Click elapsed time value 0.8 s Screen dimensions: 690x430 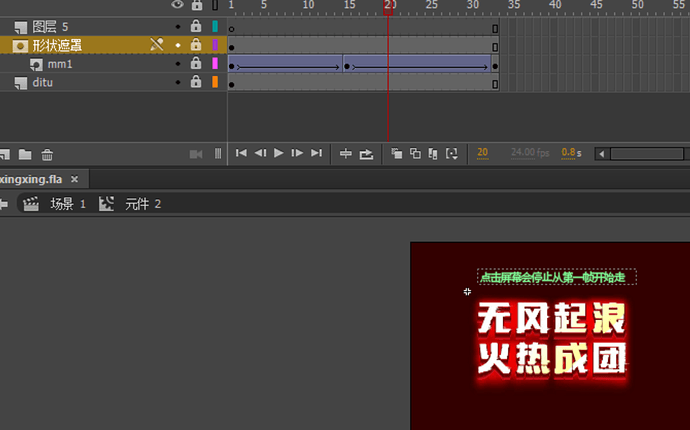571,152
